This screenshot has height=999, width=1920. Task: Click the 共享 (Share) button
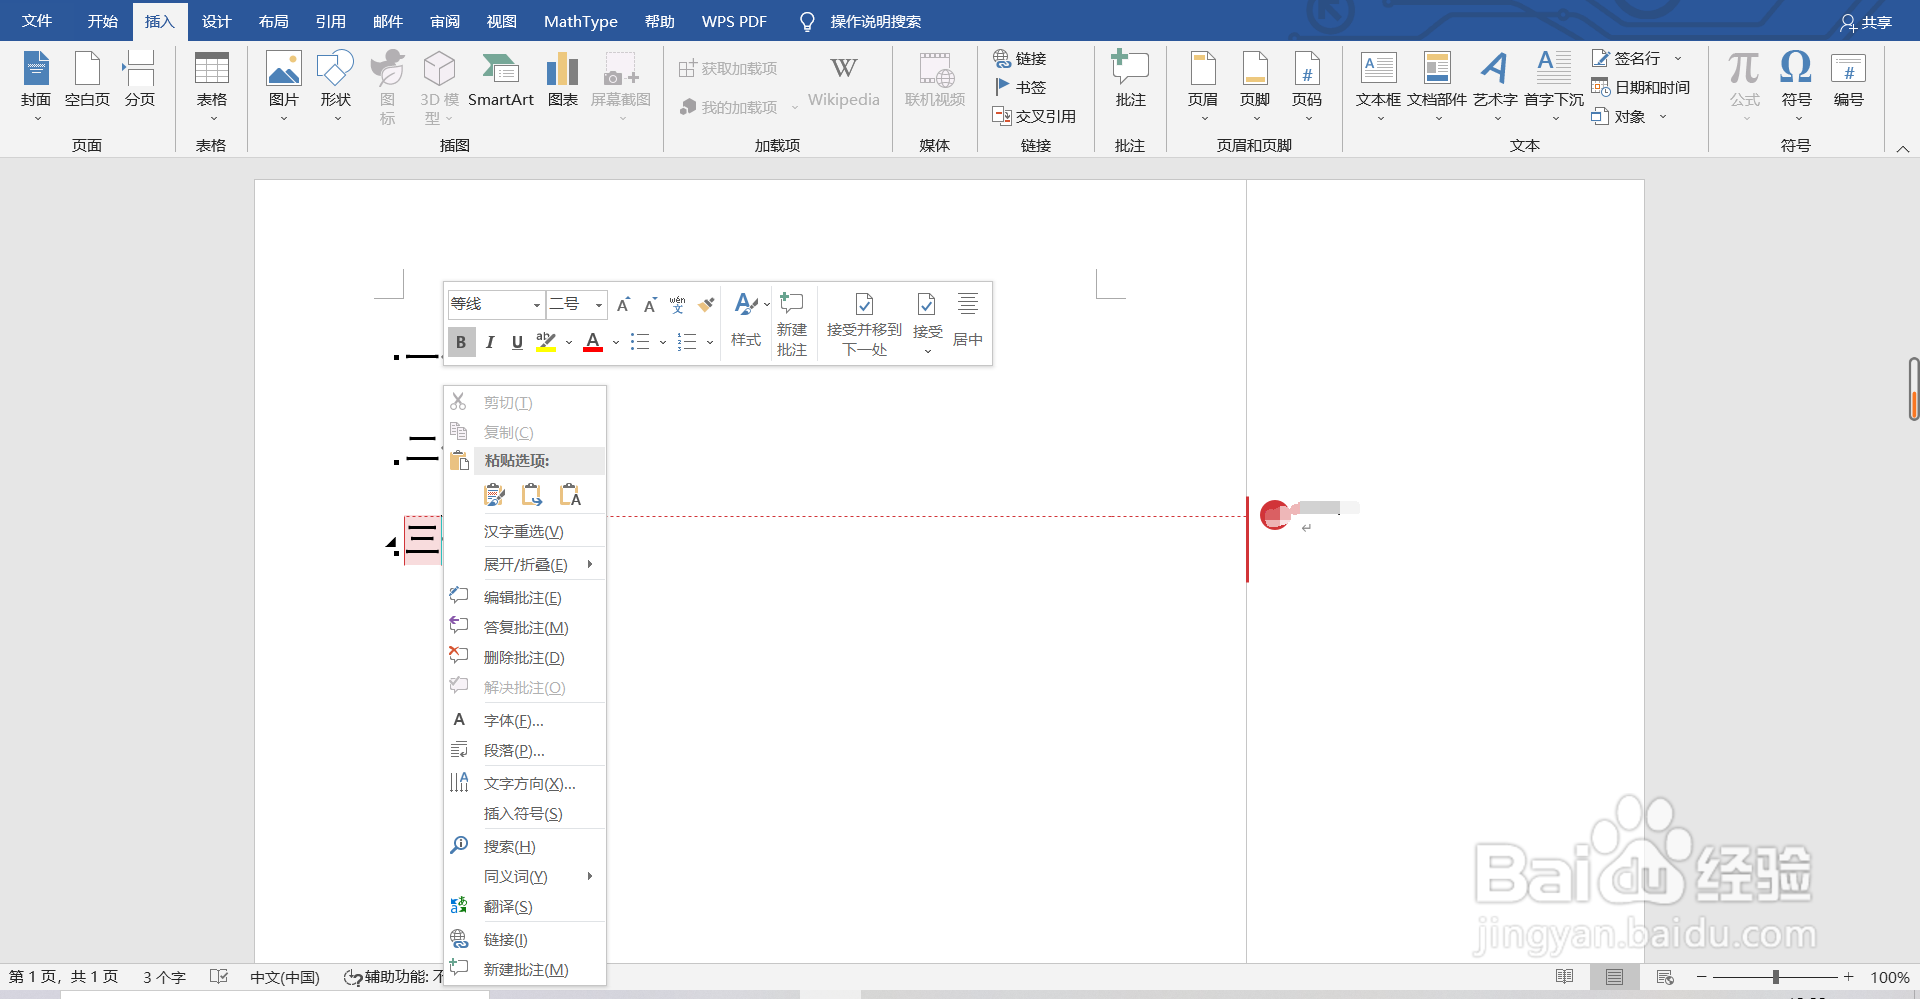coord(1867,22)
